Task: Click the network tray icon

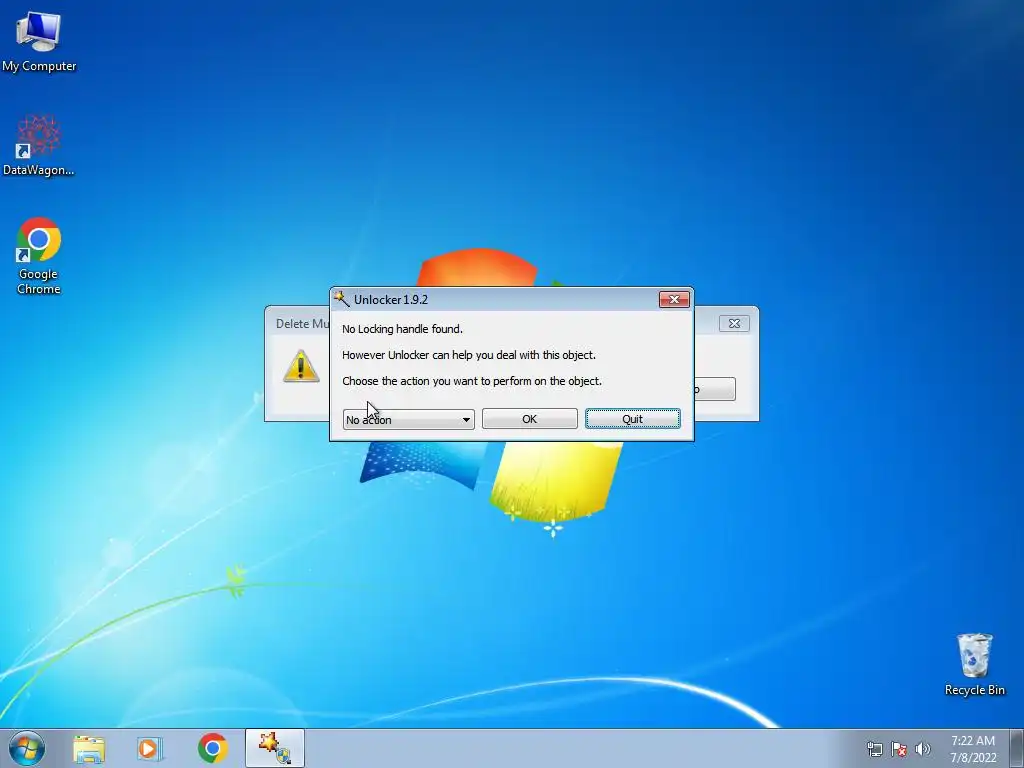Action: [874, 749]
